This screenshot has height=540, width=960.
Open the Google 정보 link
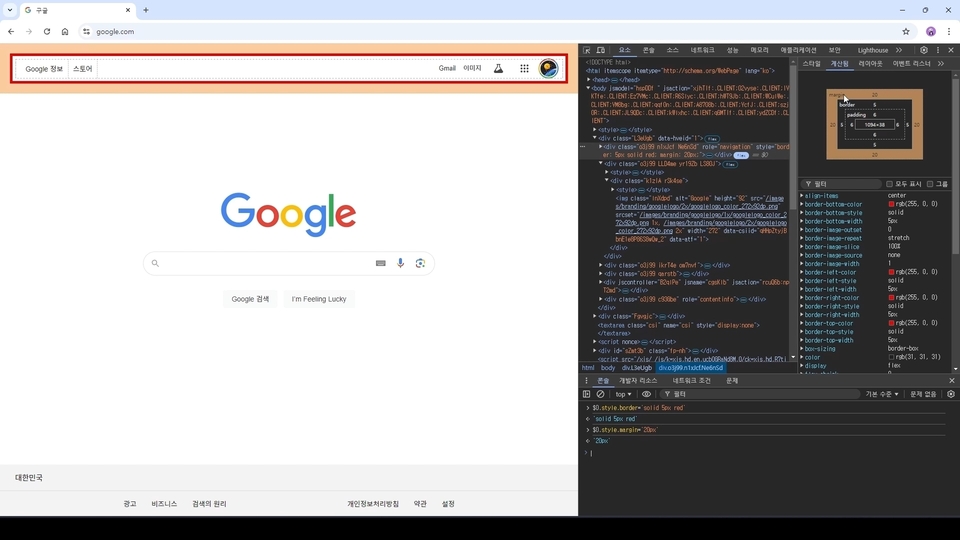[x=44, y=69]
